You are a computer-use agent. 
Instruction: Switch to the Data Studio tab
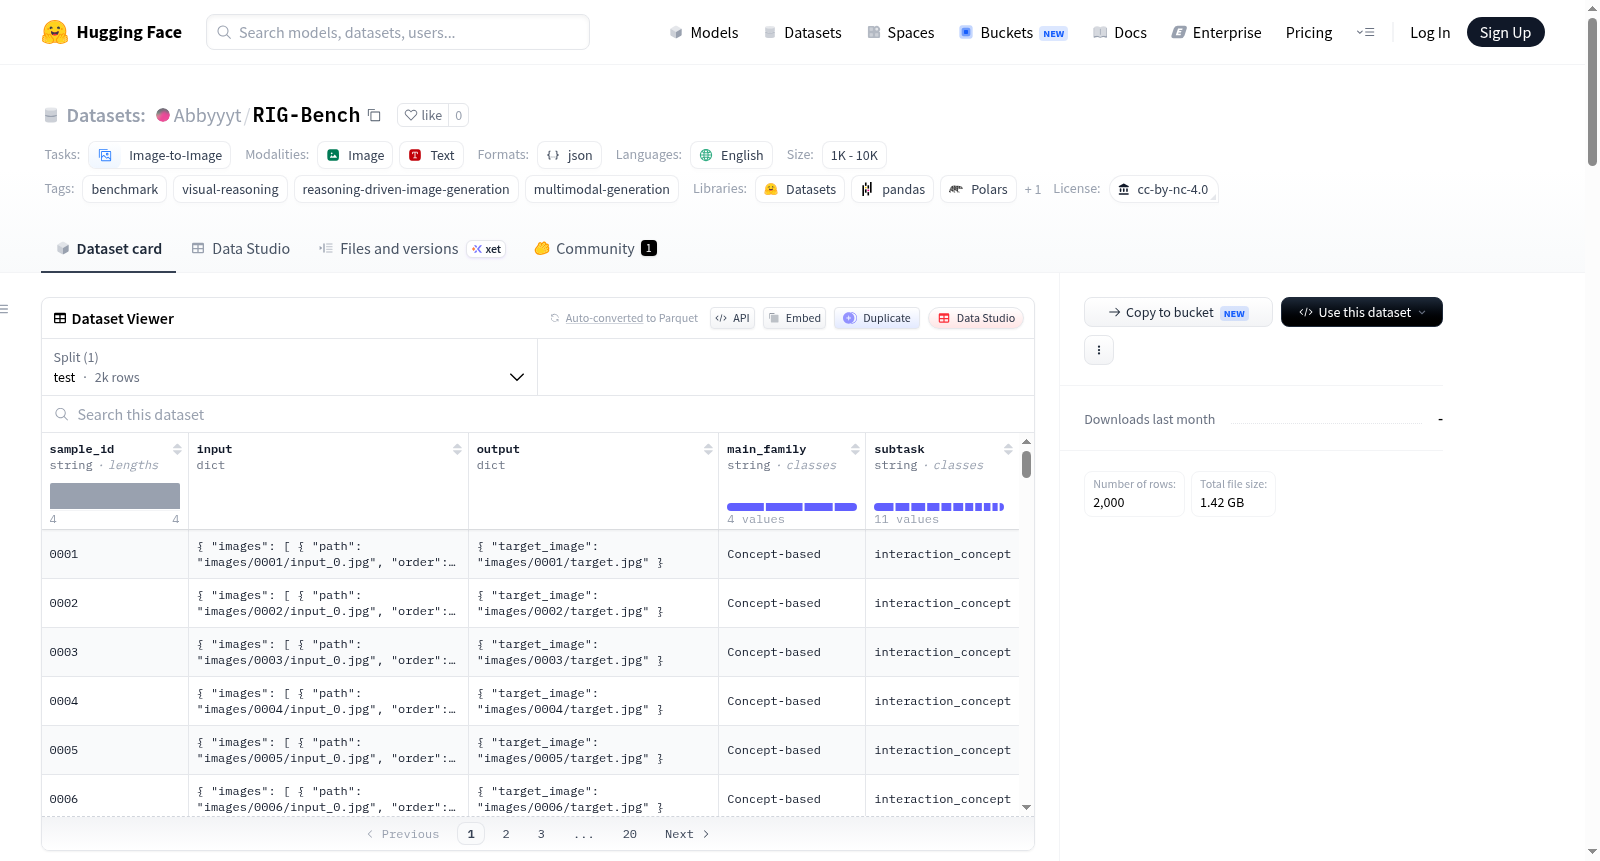click(240, 249)
